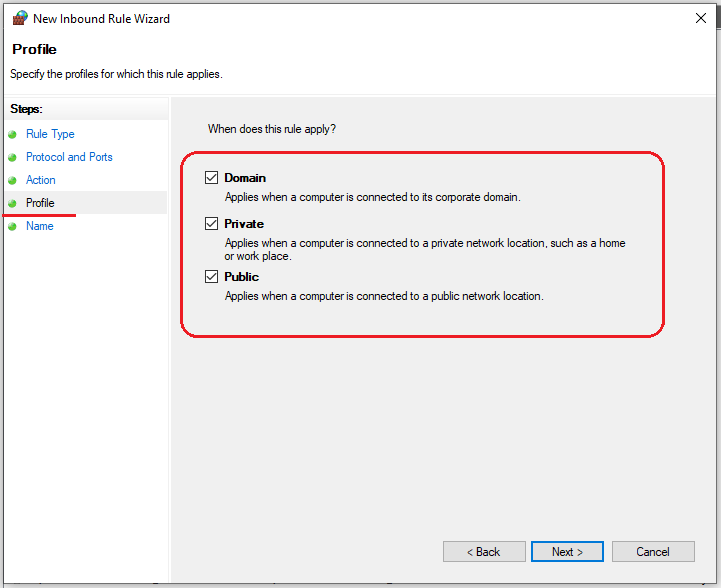Click the green bullet beside Name step
The image size is (721, 588).
(12, 227)
